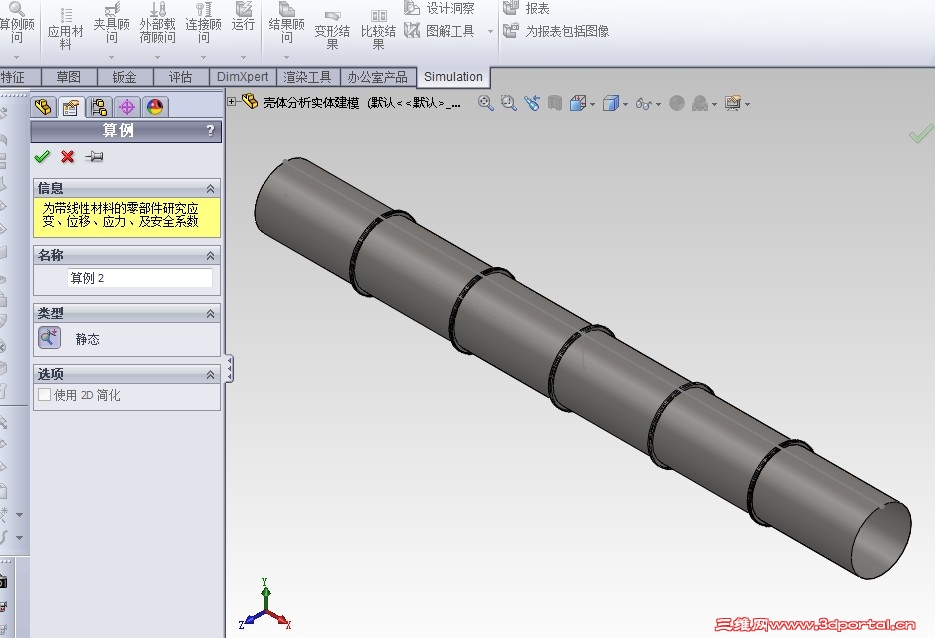Confirm the study with green checkmark

click(42, 157)
